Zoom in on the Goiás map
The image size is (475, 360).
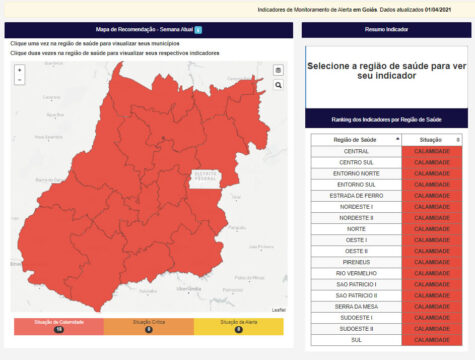pyautogui.click(x=19, y=70)
